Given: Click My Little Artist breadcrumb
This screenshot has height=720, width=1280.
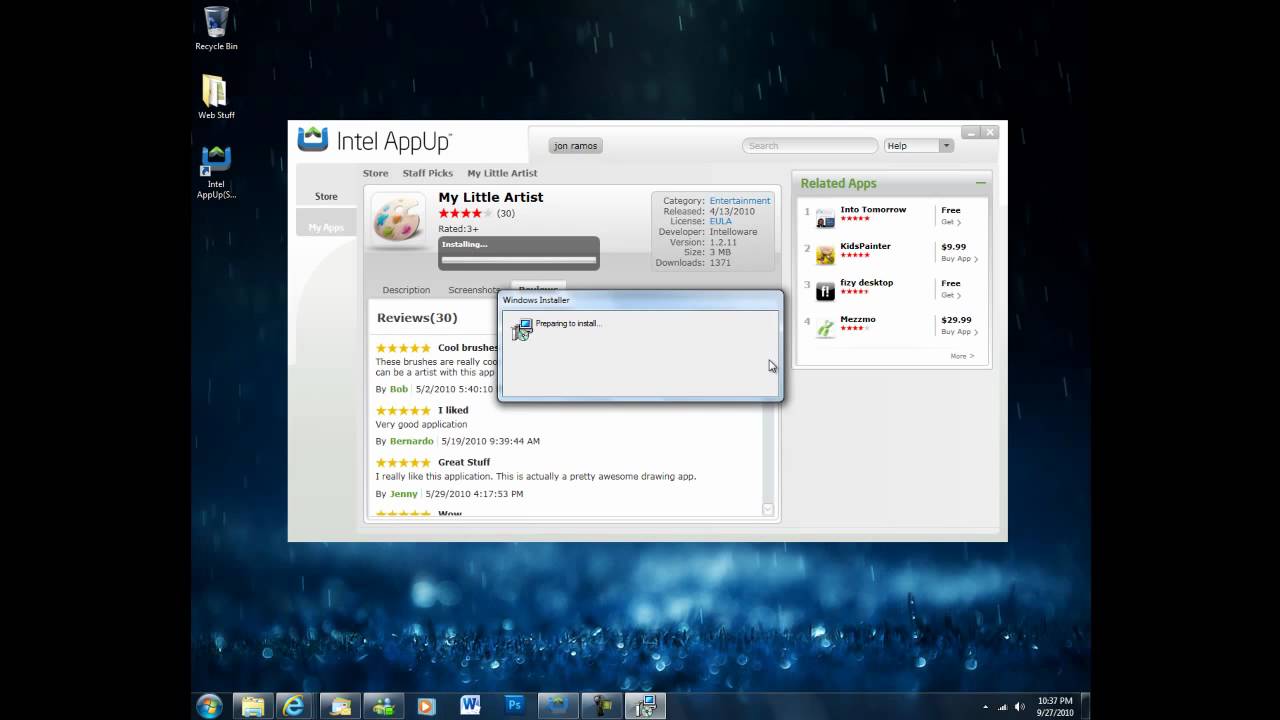Looking at the screenshot, I should (x=502, y=173).
